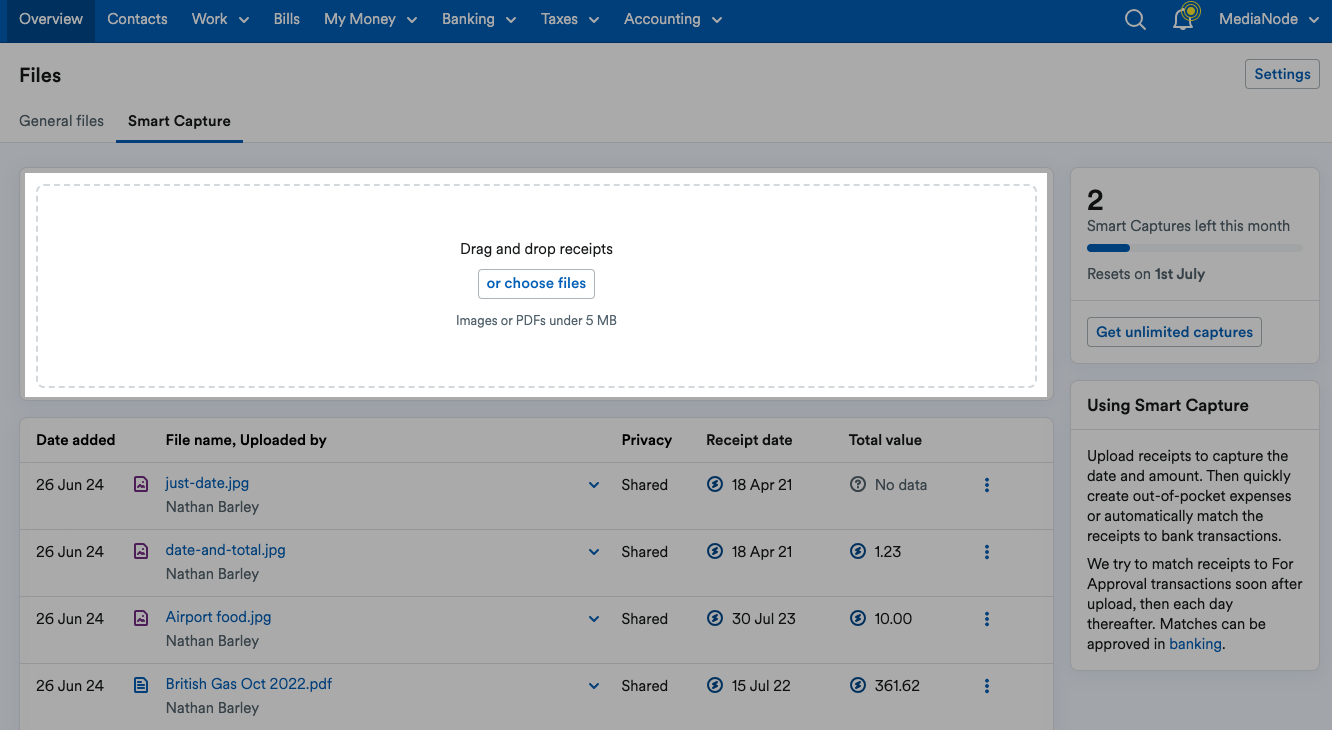Expand the MediaNode account dropdown
The width and height of the screenshot is (1332, 730).
point(1268,18)
